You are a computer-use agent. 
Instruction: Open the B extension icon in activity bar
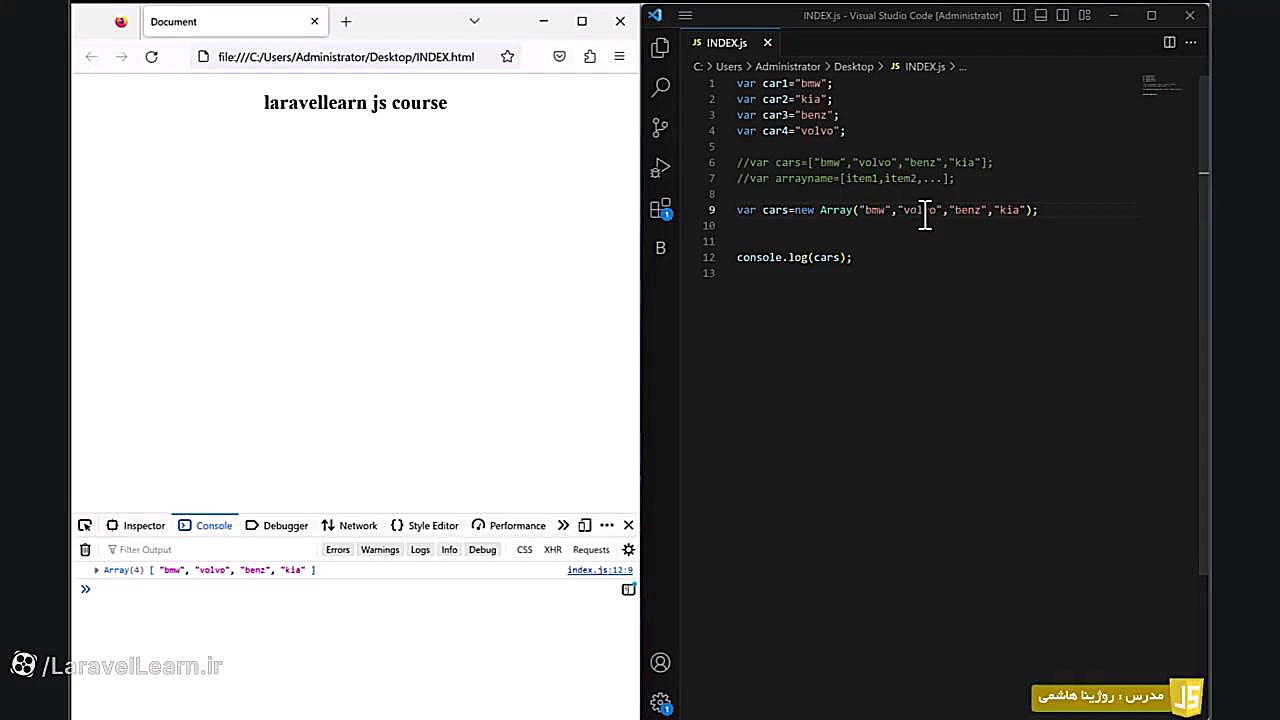click(x=660, y=248)
